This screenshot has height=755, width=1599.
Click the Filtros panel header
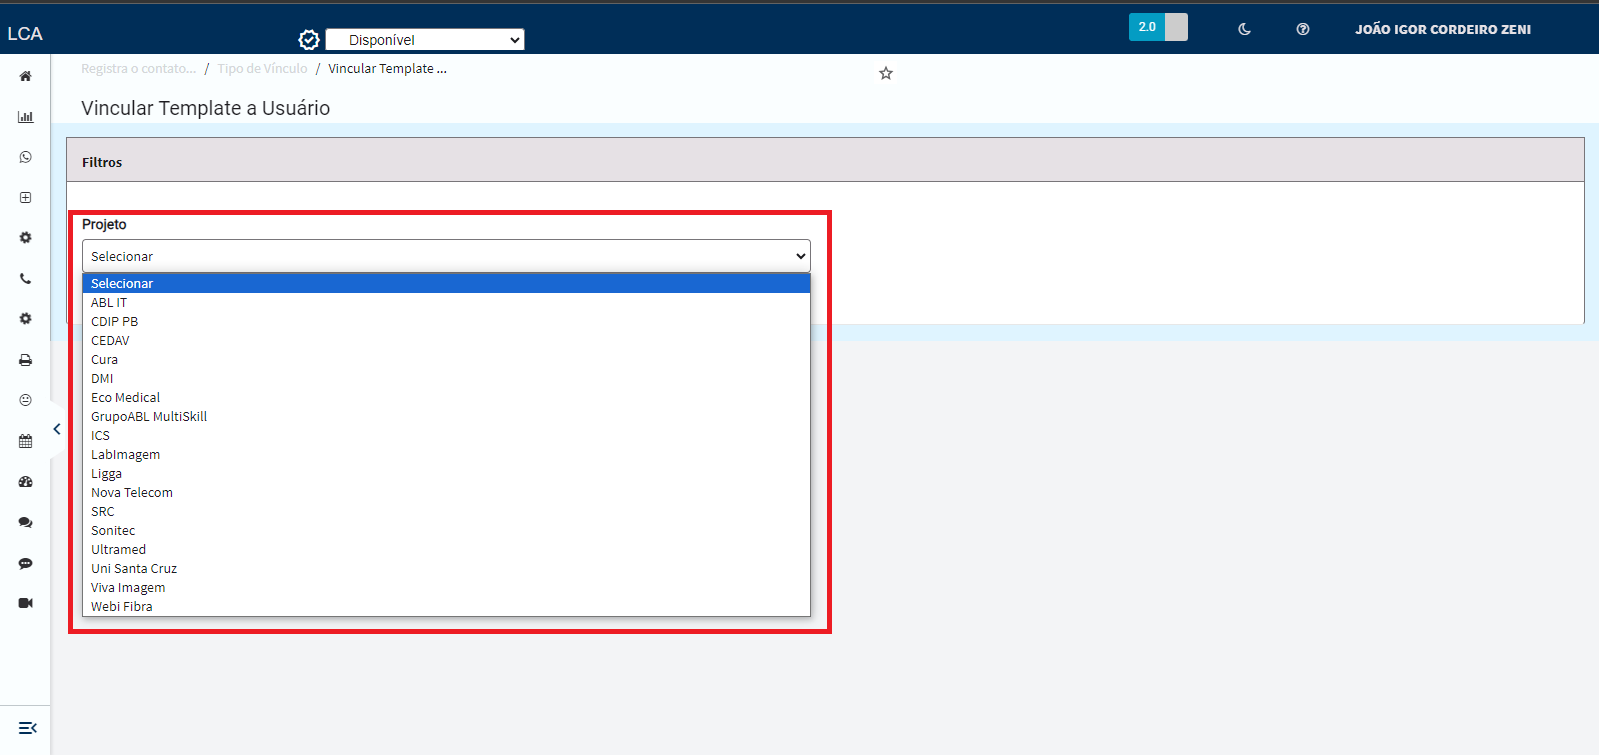(825, 160)
